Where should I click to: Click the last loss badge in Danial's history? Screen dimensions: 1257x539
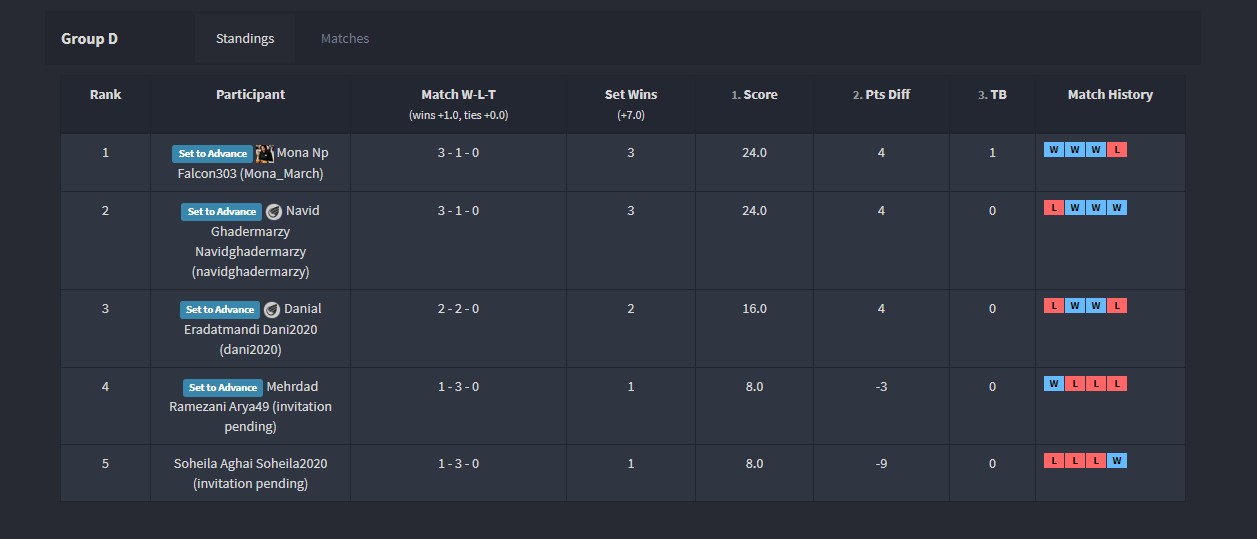coord(1117,306)
